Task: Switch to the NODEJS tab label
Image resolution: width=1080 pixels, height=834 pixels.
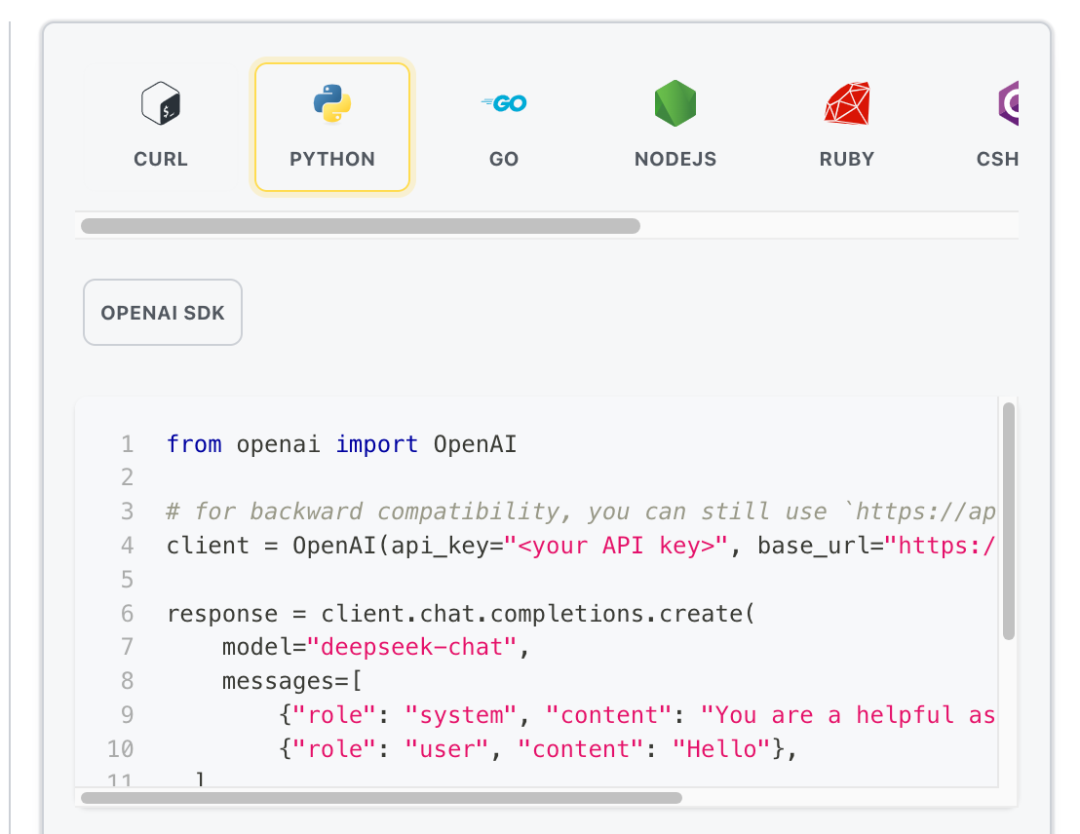Action: coord(675,159)
